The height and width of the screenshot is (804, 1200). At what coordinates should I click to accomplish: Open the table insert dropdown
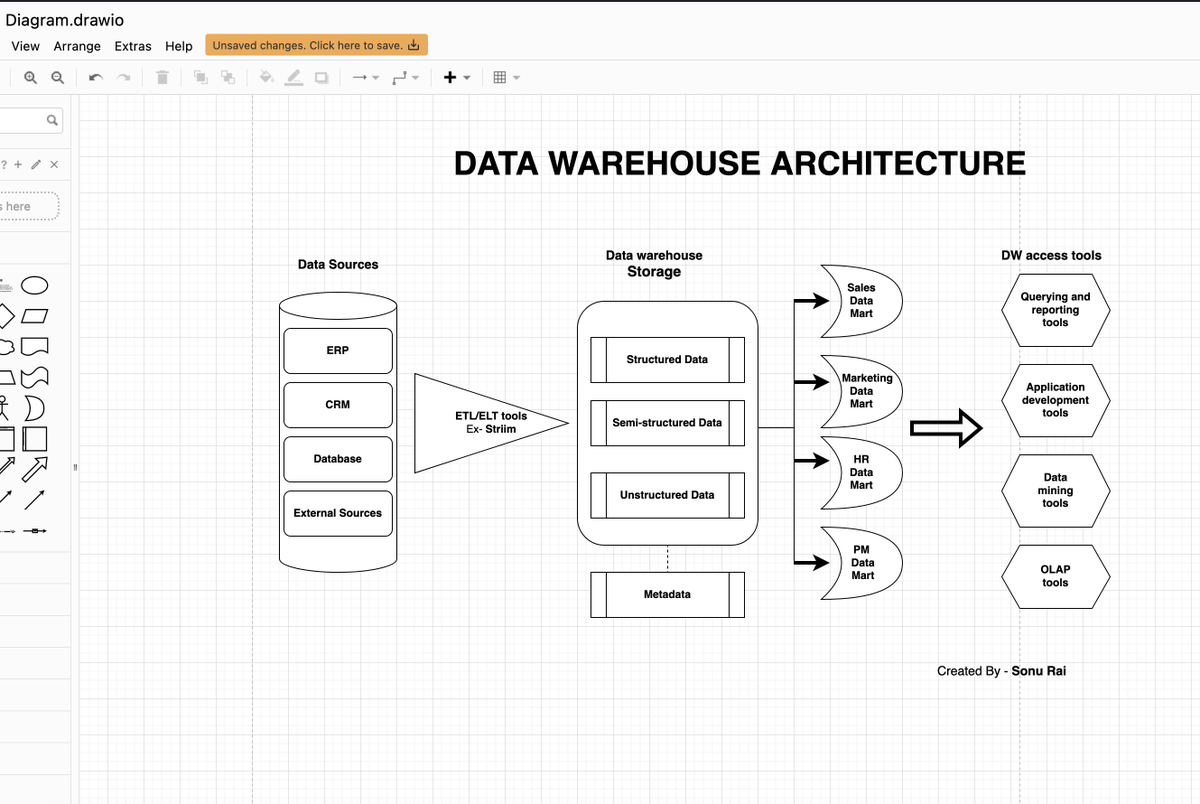(x=506, y=77)
